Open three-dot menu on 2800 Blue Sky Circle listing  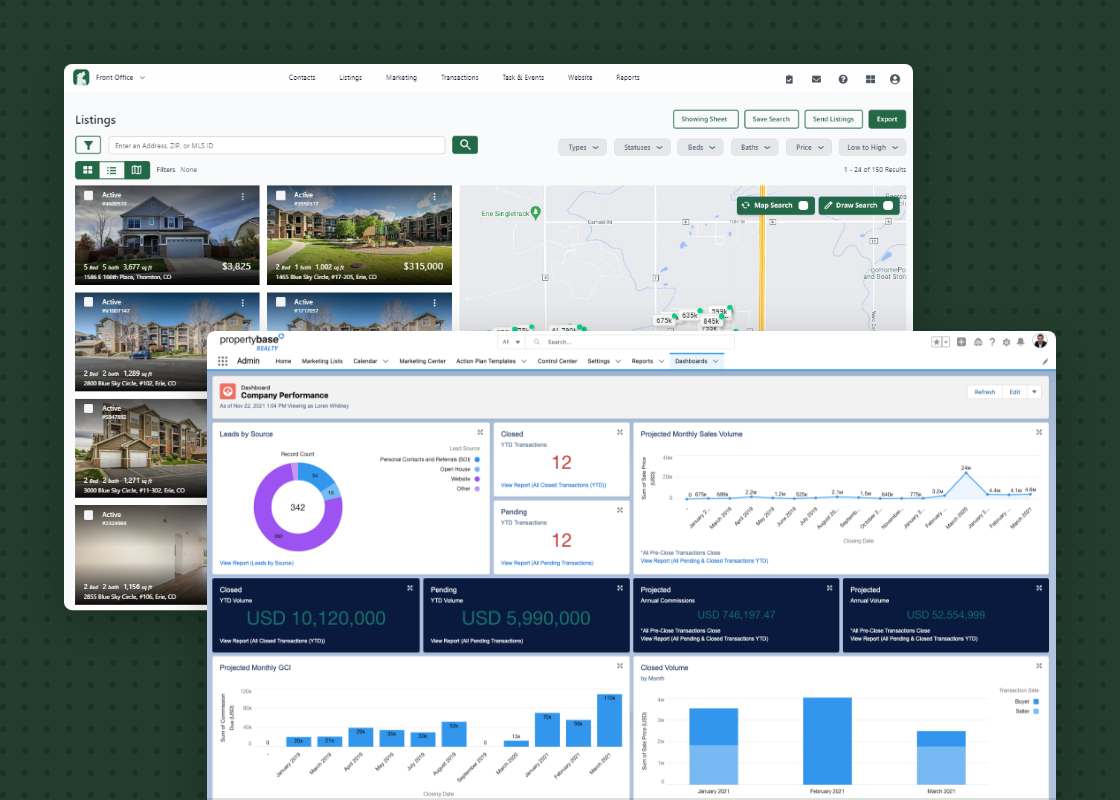243,303
